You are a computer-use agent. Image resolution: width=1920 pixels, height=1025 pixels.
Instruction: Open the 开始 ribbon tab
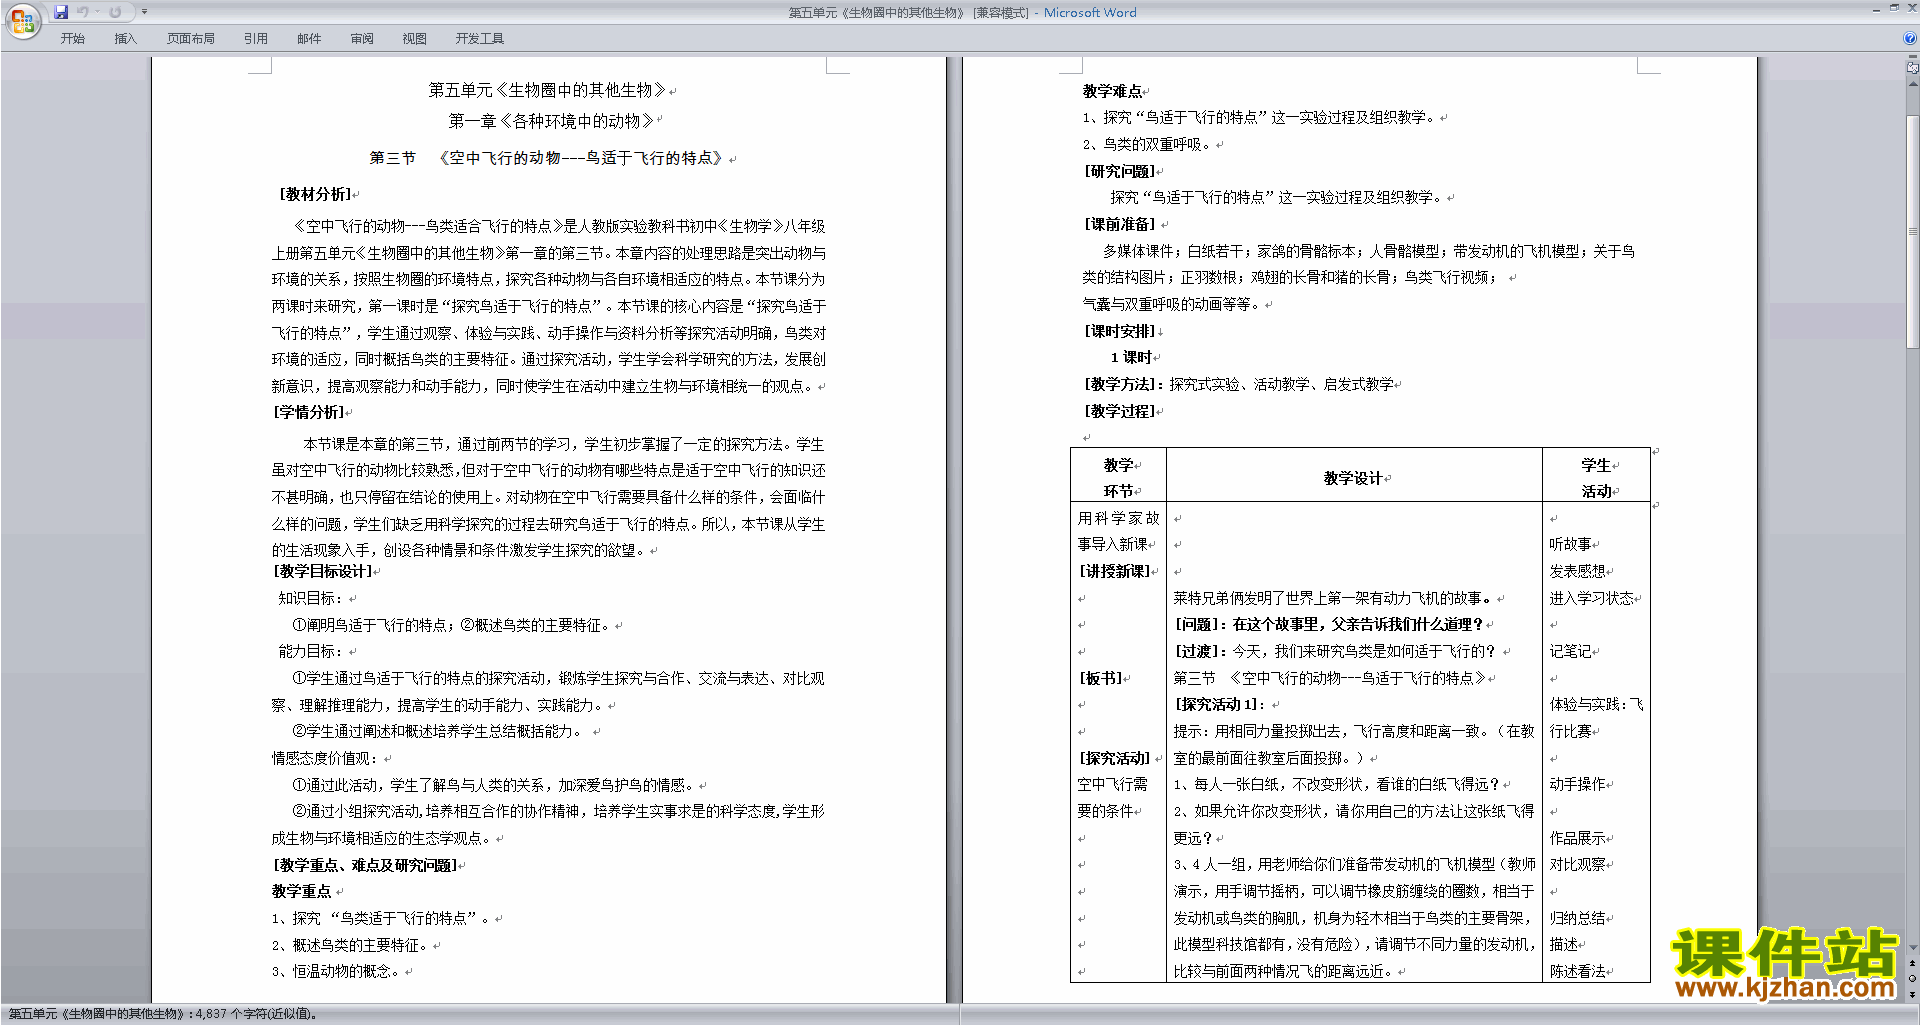[72, 39]
